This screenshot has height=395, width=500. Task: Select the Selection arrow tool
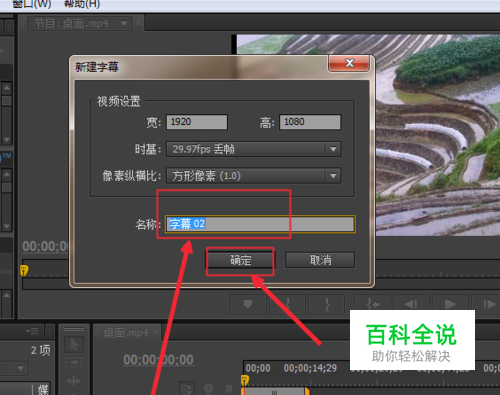[x=74, y=345]
